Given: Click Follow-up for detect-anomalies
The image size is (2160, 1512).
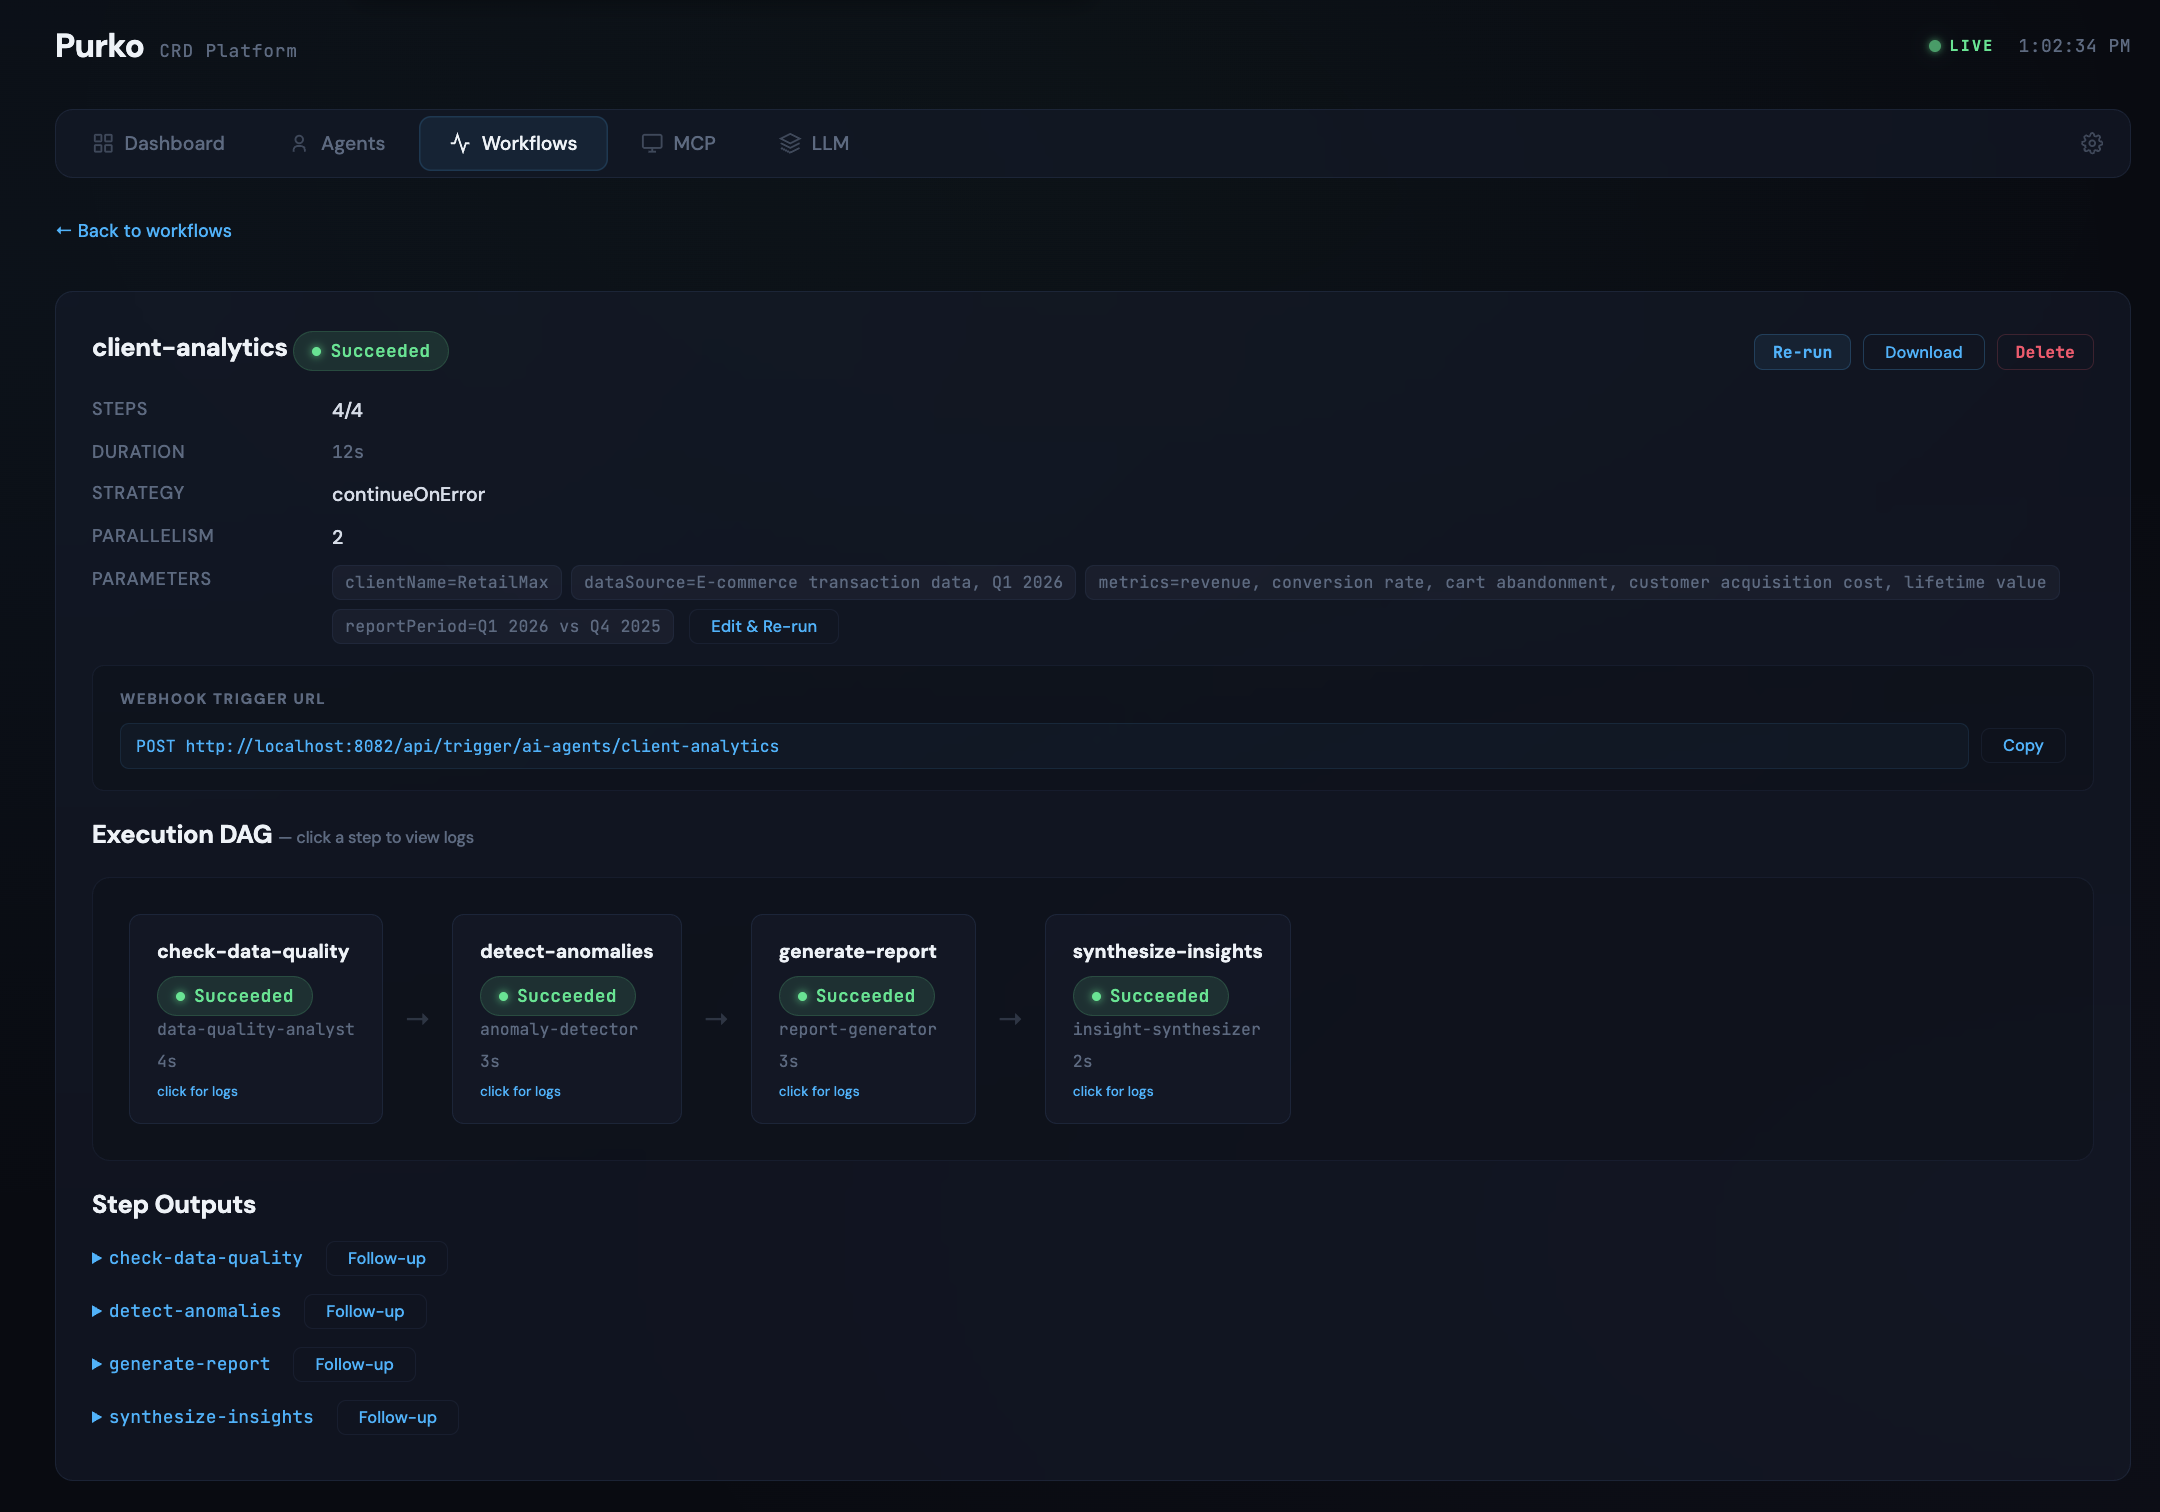Looking at the screenshot, I should pos(365,1311).
